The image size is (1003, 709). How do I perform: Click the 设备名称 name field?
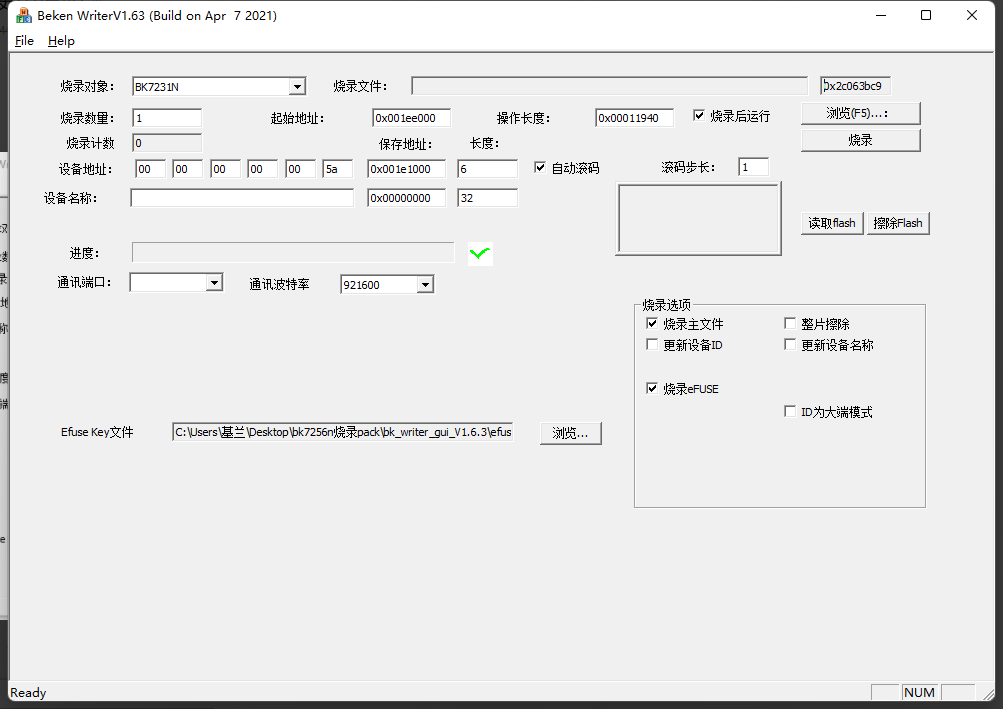click(242, 198)
